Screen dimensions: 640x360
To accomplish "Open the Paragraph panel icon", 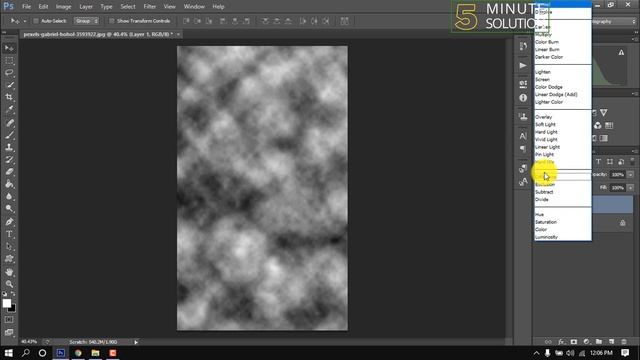I will 523,149.
